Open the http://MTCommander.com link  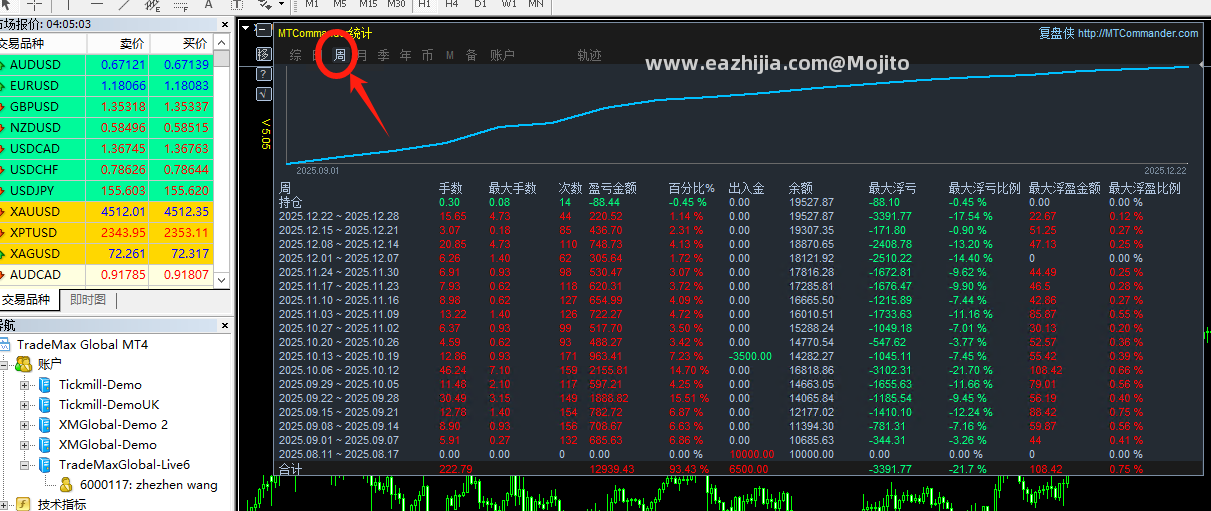coord(1138,33)
